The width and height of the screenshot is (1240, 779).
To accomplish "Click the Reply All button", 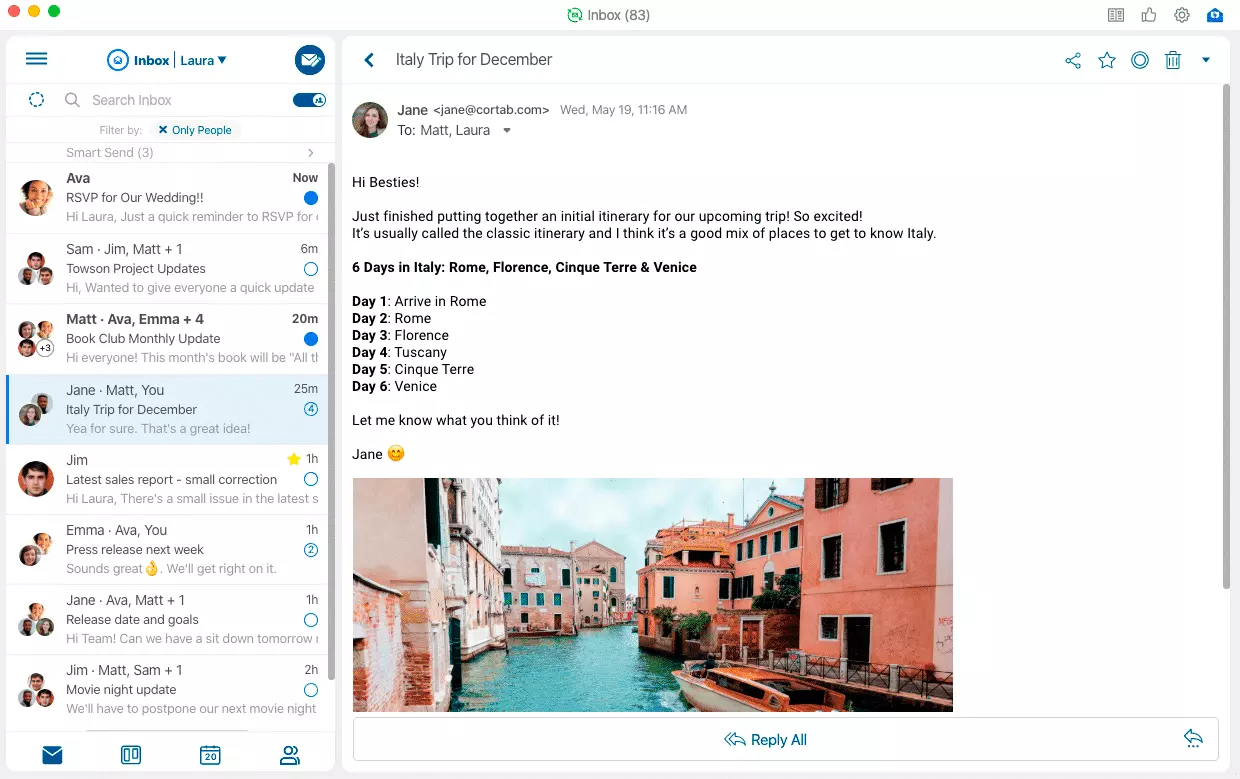I will coord(765,740).
